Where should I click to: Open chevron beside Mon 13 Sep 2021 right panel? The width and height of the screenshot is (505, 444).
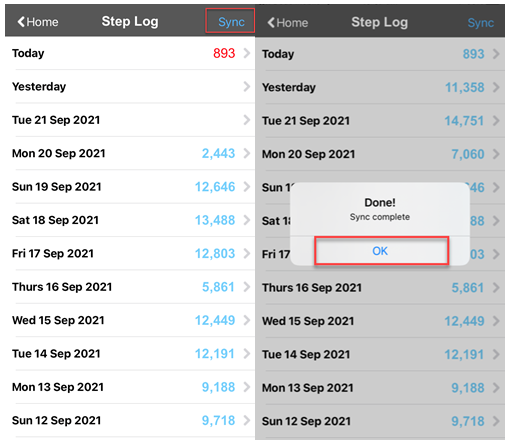[496, 388]
